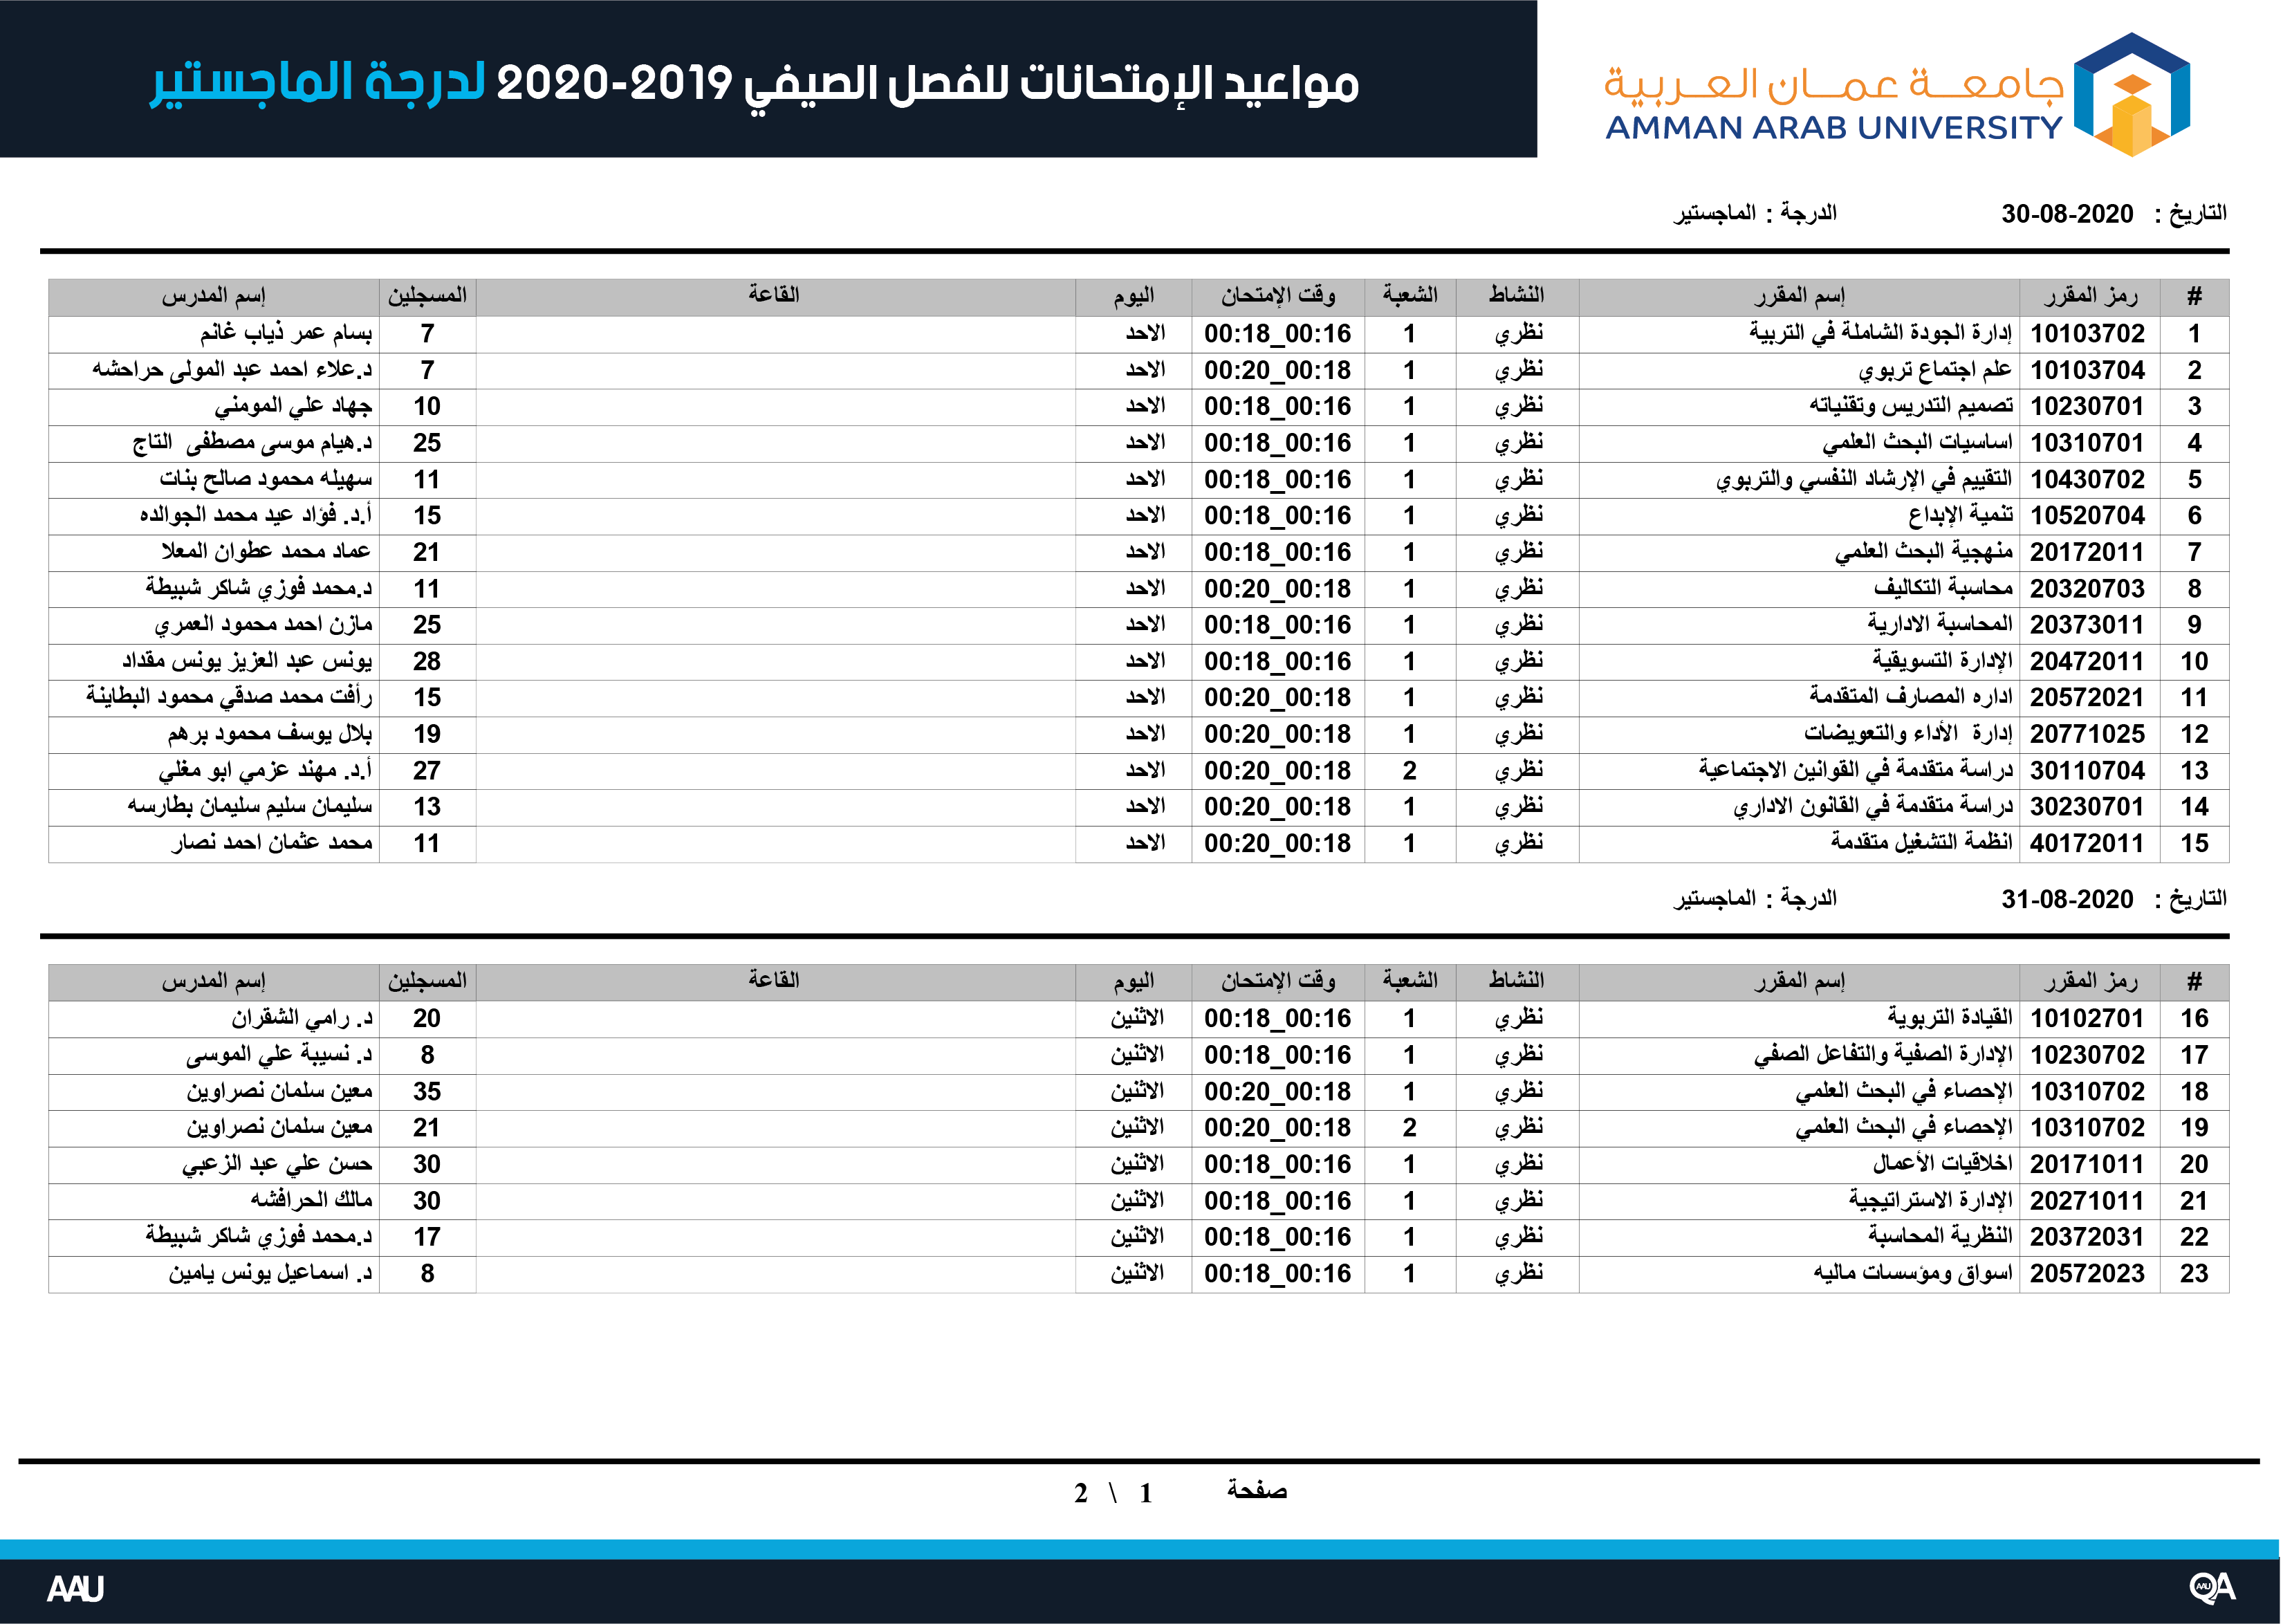Click instructor name 'سليمان سليم سليمان بطارسه'

click(x=250, y=806)
